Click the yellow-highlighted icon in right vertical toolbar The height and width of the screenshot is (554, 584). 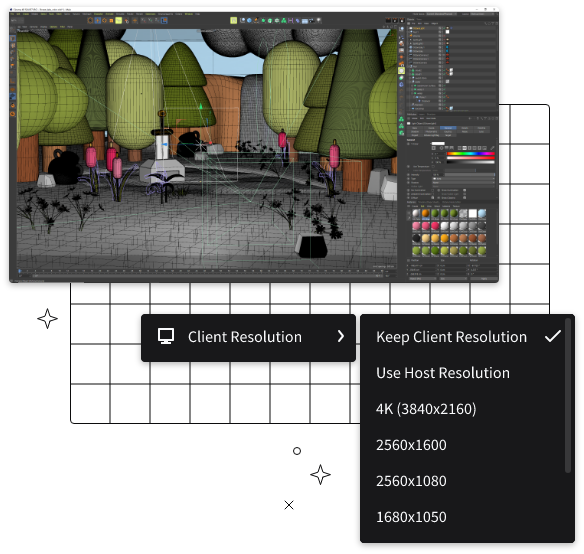(402, 70)
